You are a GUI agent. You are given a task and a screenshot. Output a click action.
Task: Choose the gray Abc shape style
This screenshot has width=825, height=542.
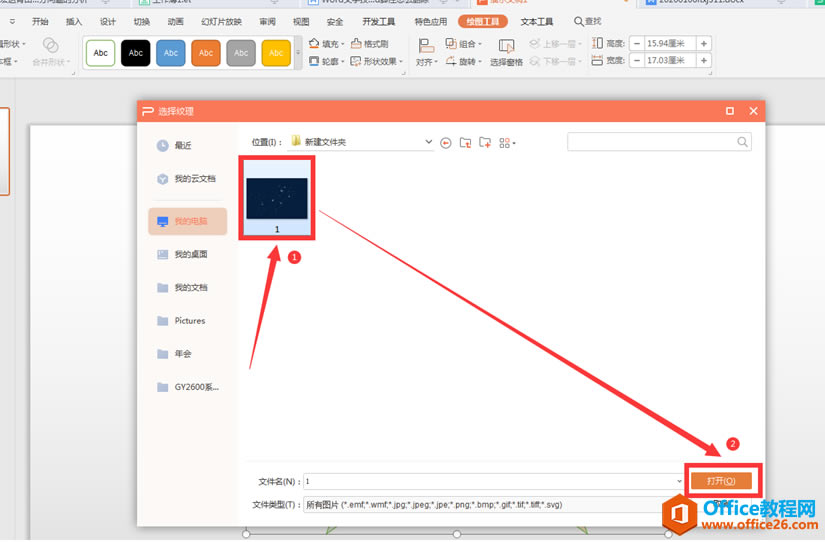click(241, 53)
